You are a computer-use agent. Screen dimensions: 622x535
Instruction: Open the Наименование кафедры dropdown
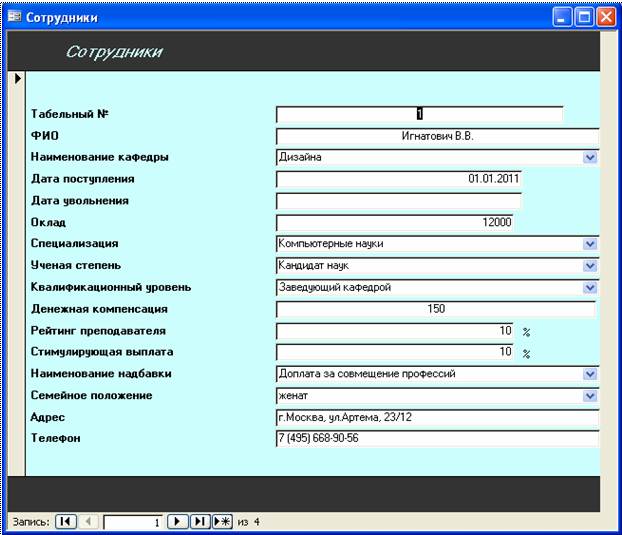(590, 157)
